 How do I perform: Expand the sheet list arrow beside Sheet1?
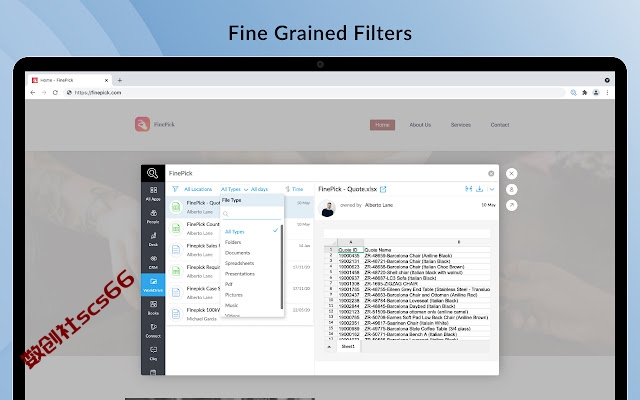[329, 347]
